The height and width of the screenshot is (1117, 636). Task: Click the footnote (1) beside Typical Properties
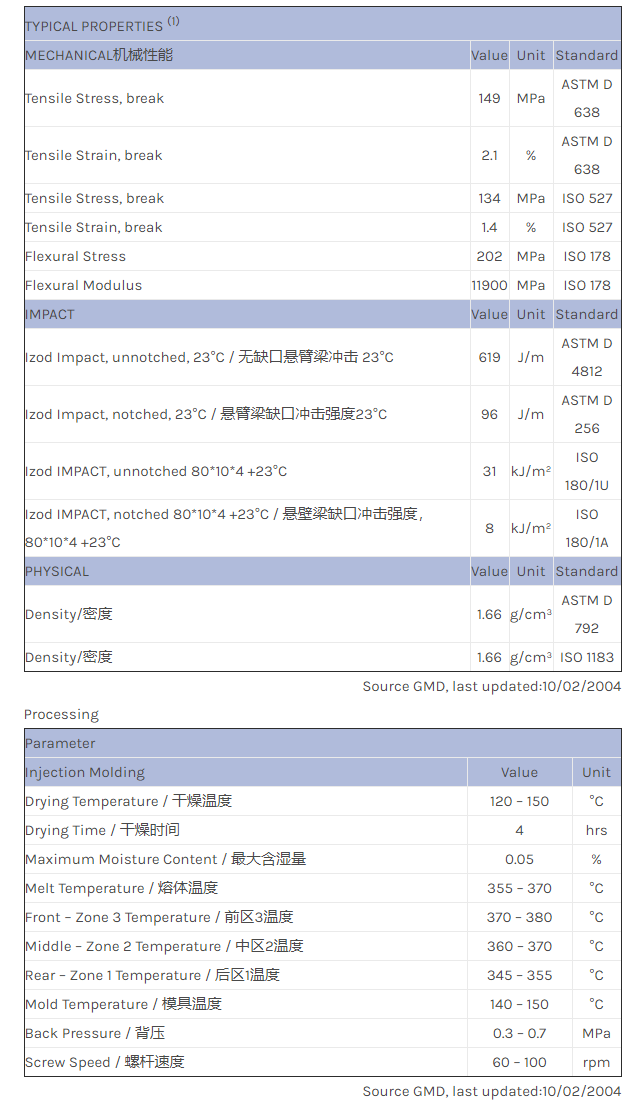click(173, 22)
